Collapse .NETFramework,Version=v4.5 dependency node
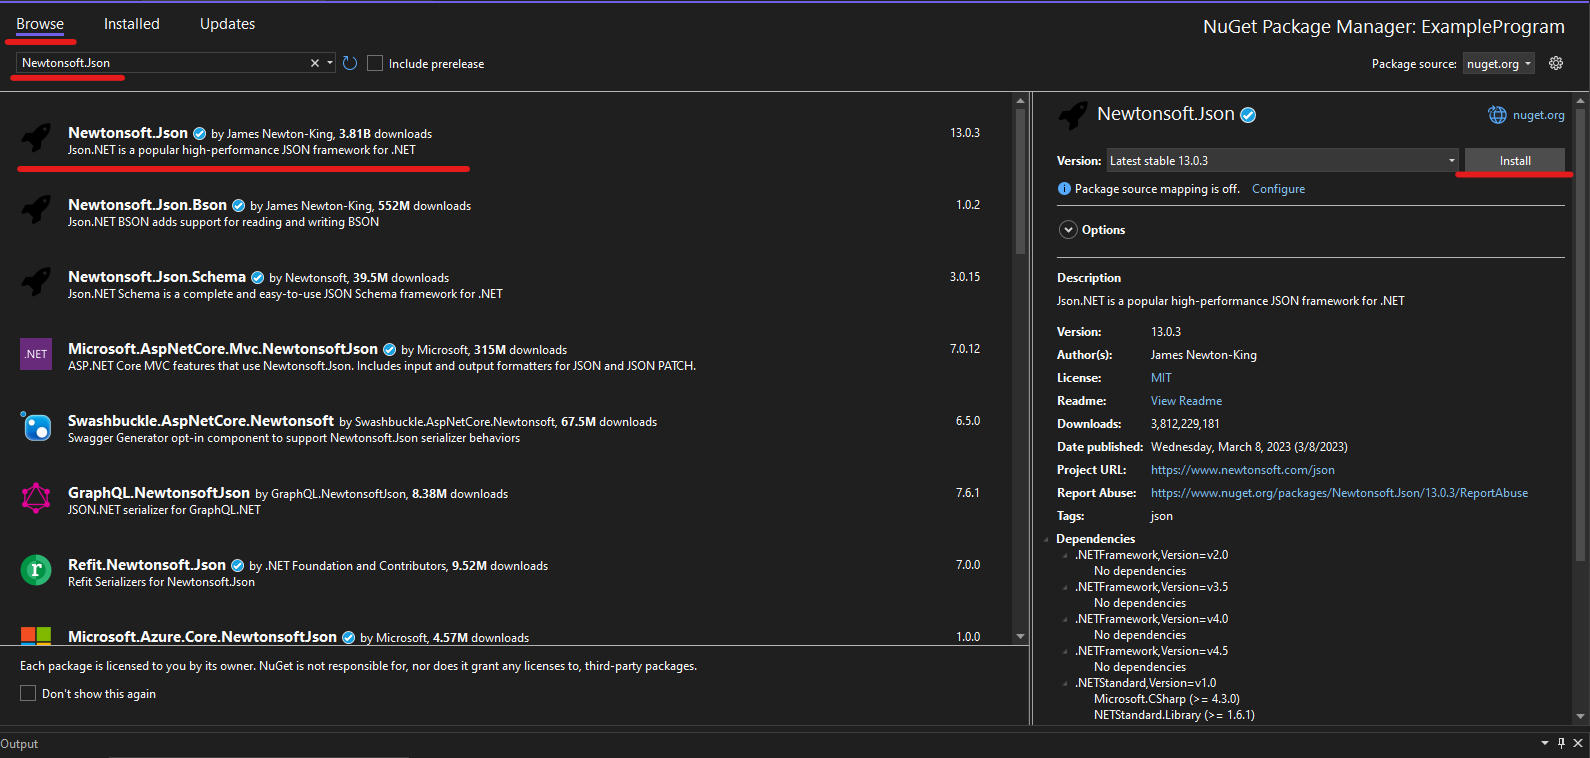This screenshot has height=758, width=1590. [1065, 651]
